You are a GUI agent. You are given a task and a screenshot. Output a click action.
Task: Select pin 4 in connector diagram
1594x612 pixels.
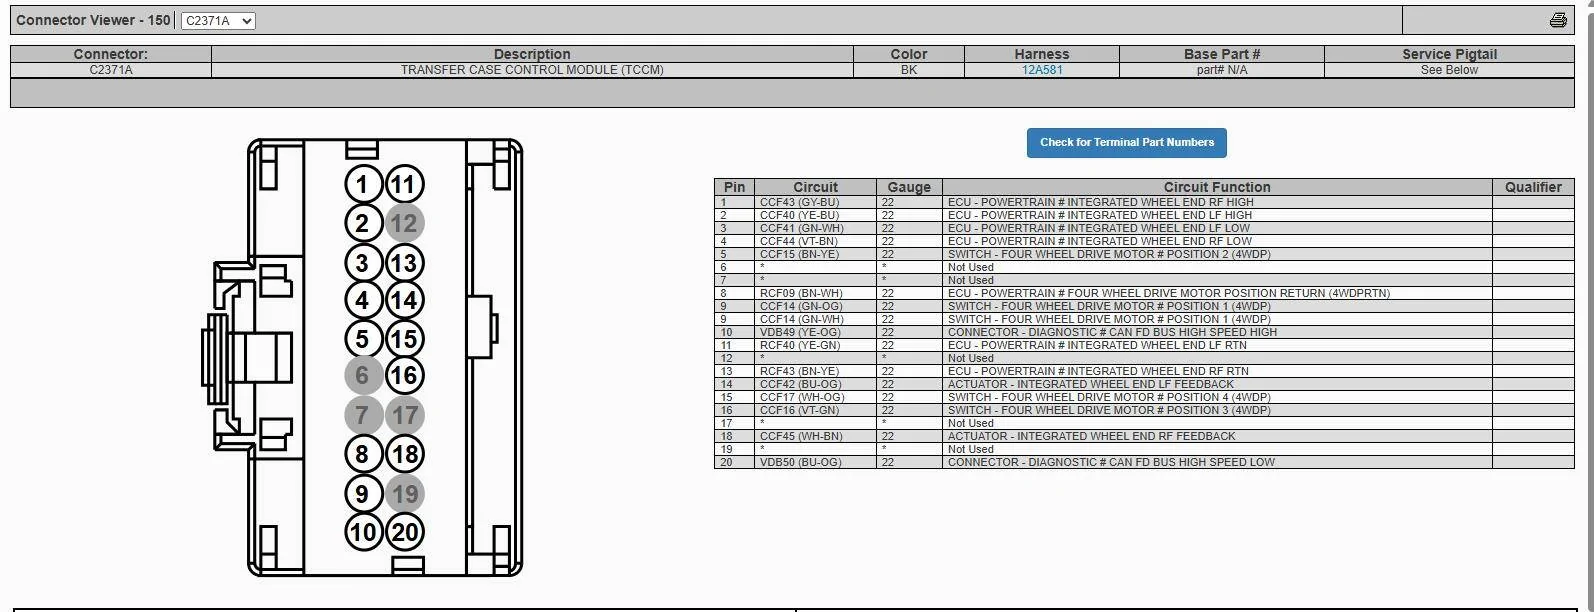(x=363, y=300)
